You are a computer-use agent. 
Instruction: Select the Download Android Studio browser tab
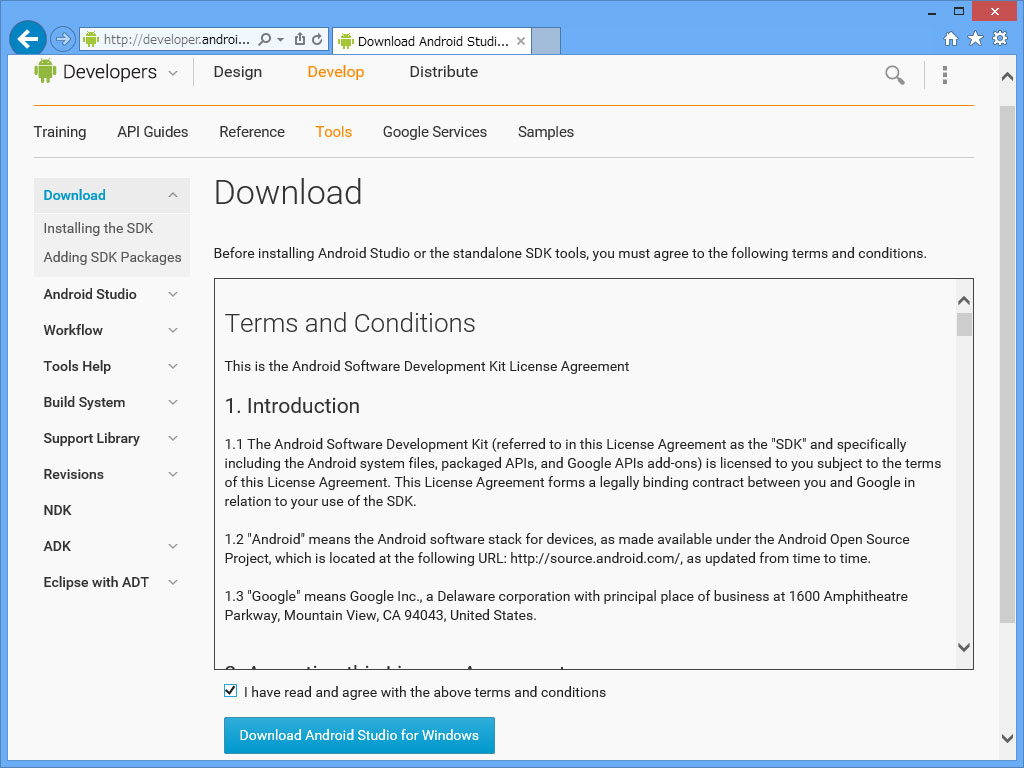coord(432,41)
